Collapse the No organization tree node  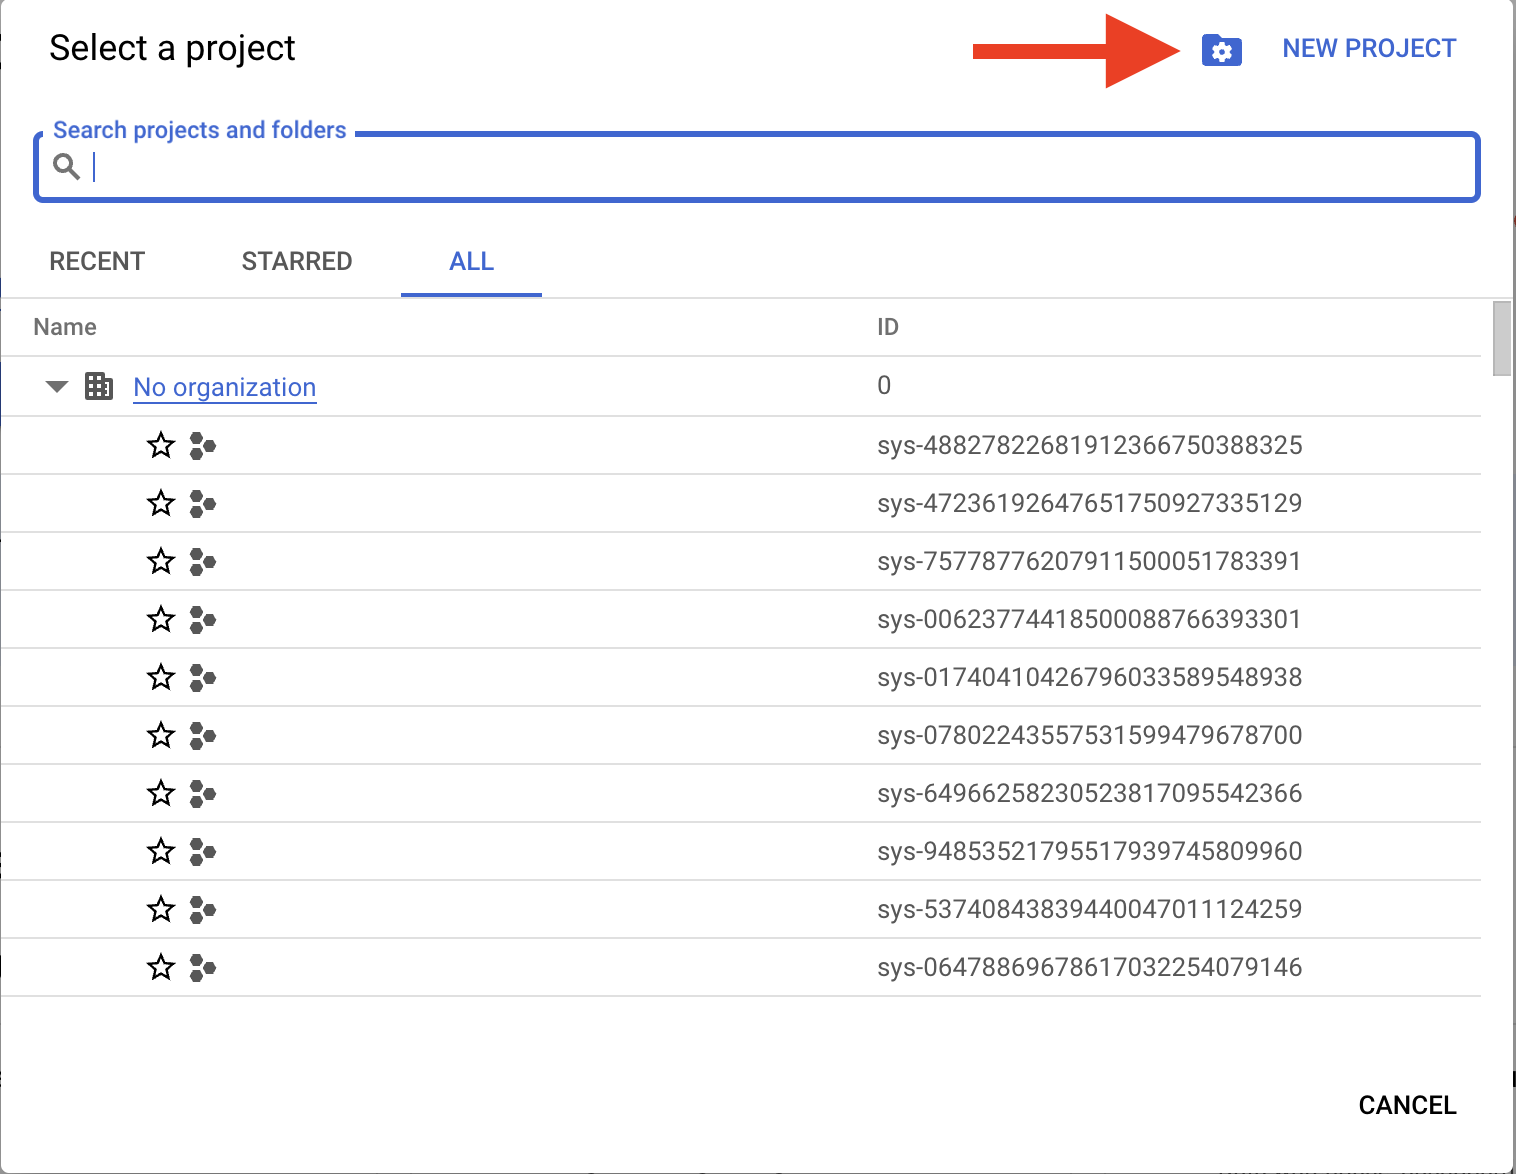(57, 387)
